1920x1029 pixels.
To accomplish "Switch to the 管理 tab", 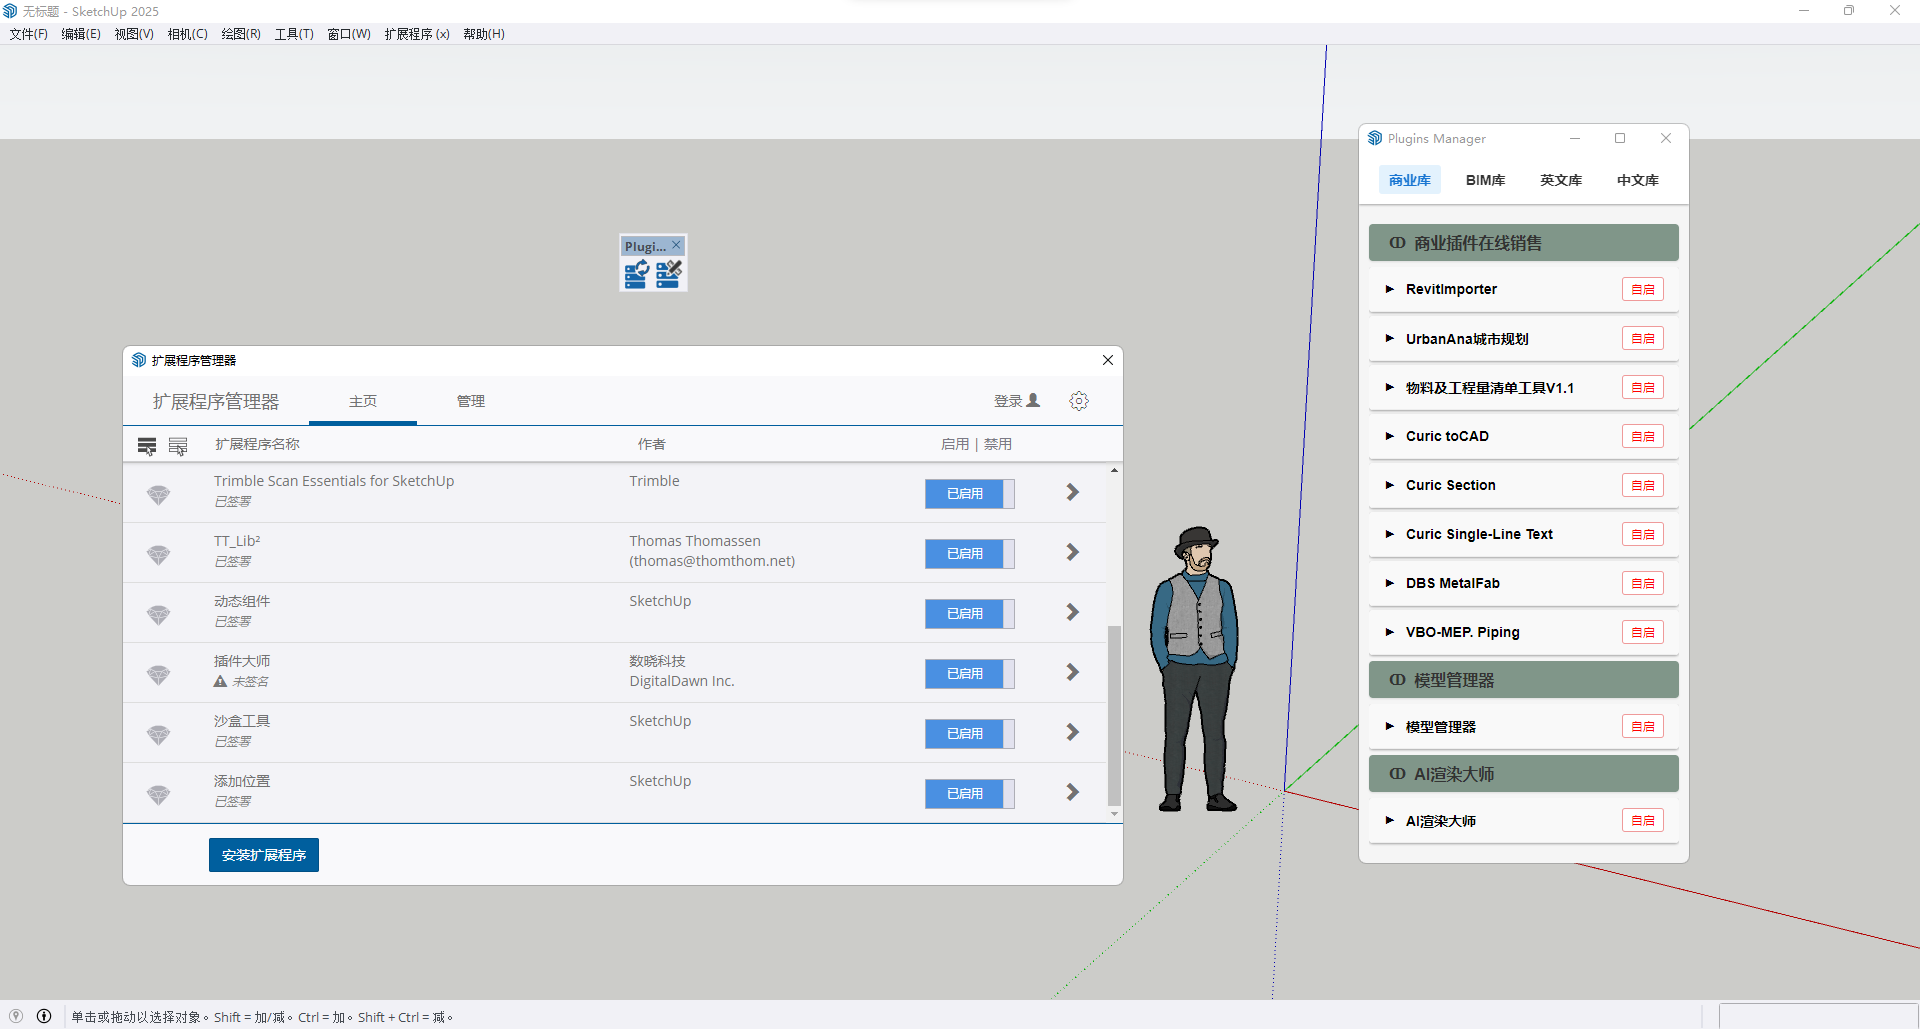I will [470, 401].
